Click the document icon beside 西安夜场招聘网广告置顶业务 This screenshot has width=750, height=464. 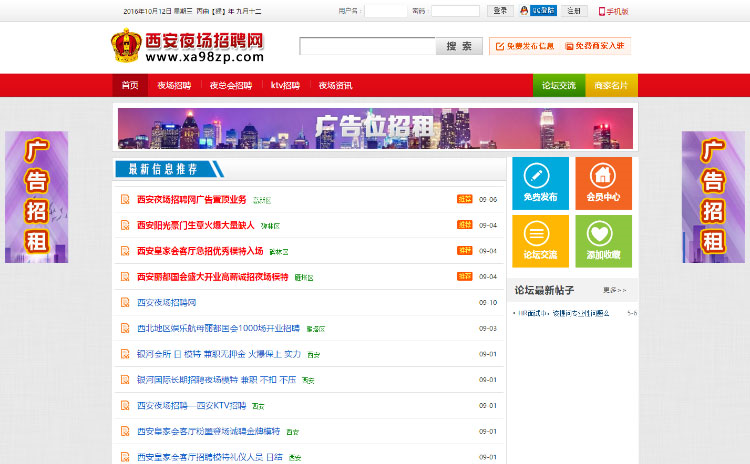tap(125, 199)
